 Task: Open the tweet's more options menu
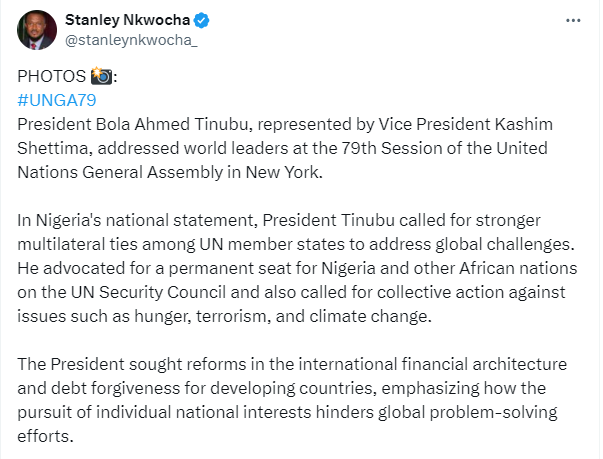[x=571, y=21]
